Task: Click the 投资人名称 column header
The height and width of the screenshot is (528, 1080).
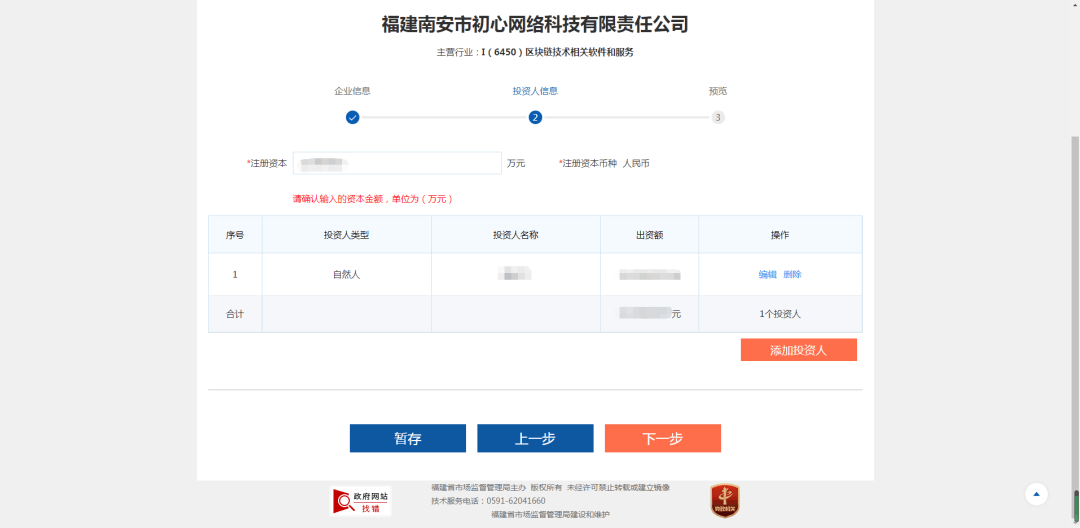Action: (x=515, y=235)
